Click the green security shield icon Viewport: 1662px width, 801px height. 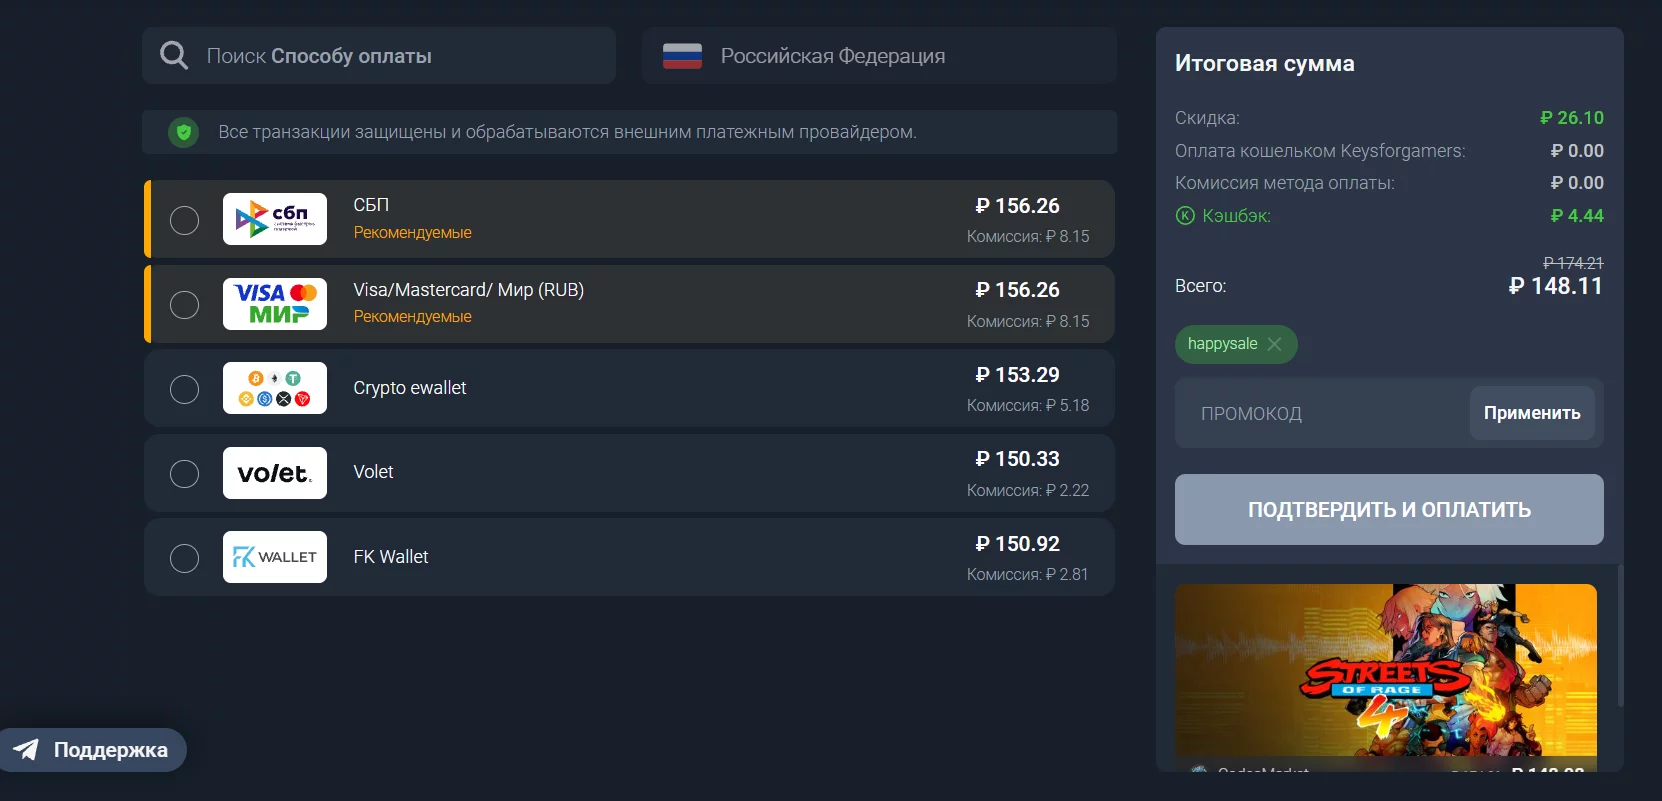183,132
